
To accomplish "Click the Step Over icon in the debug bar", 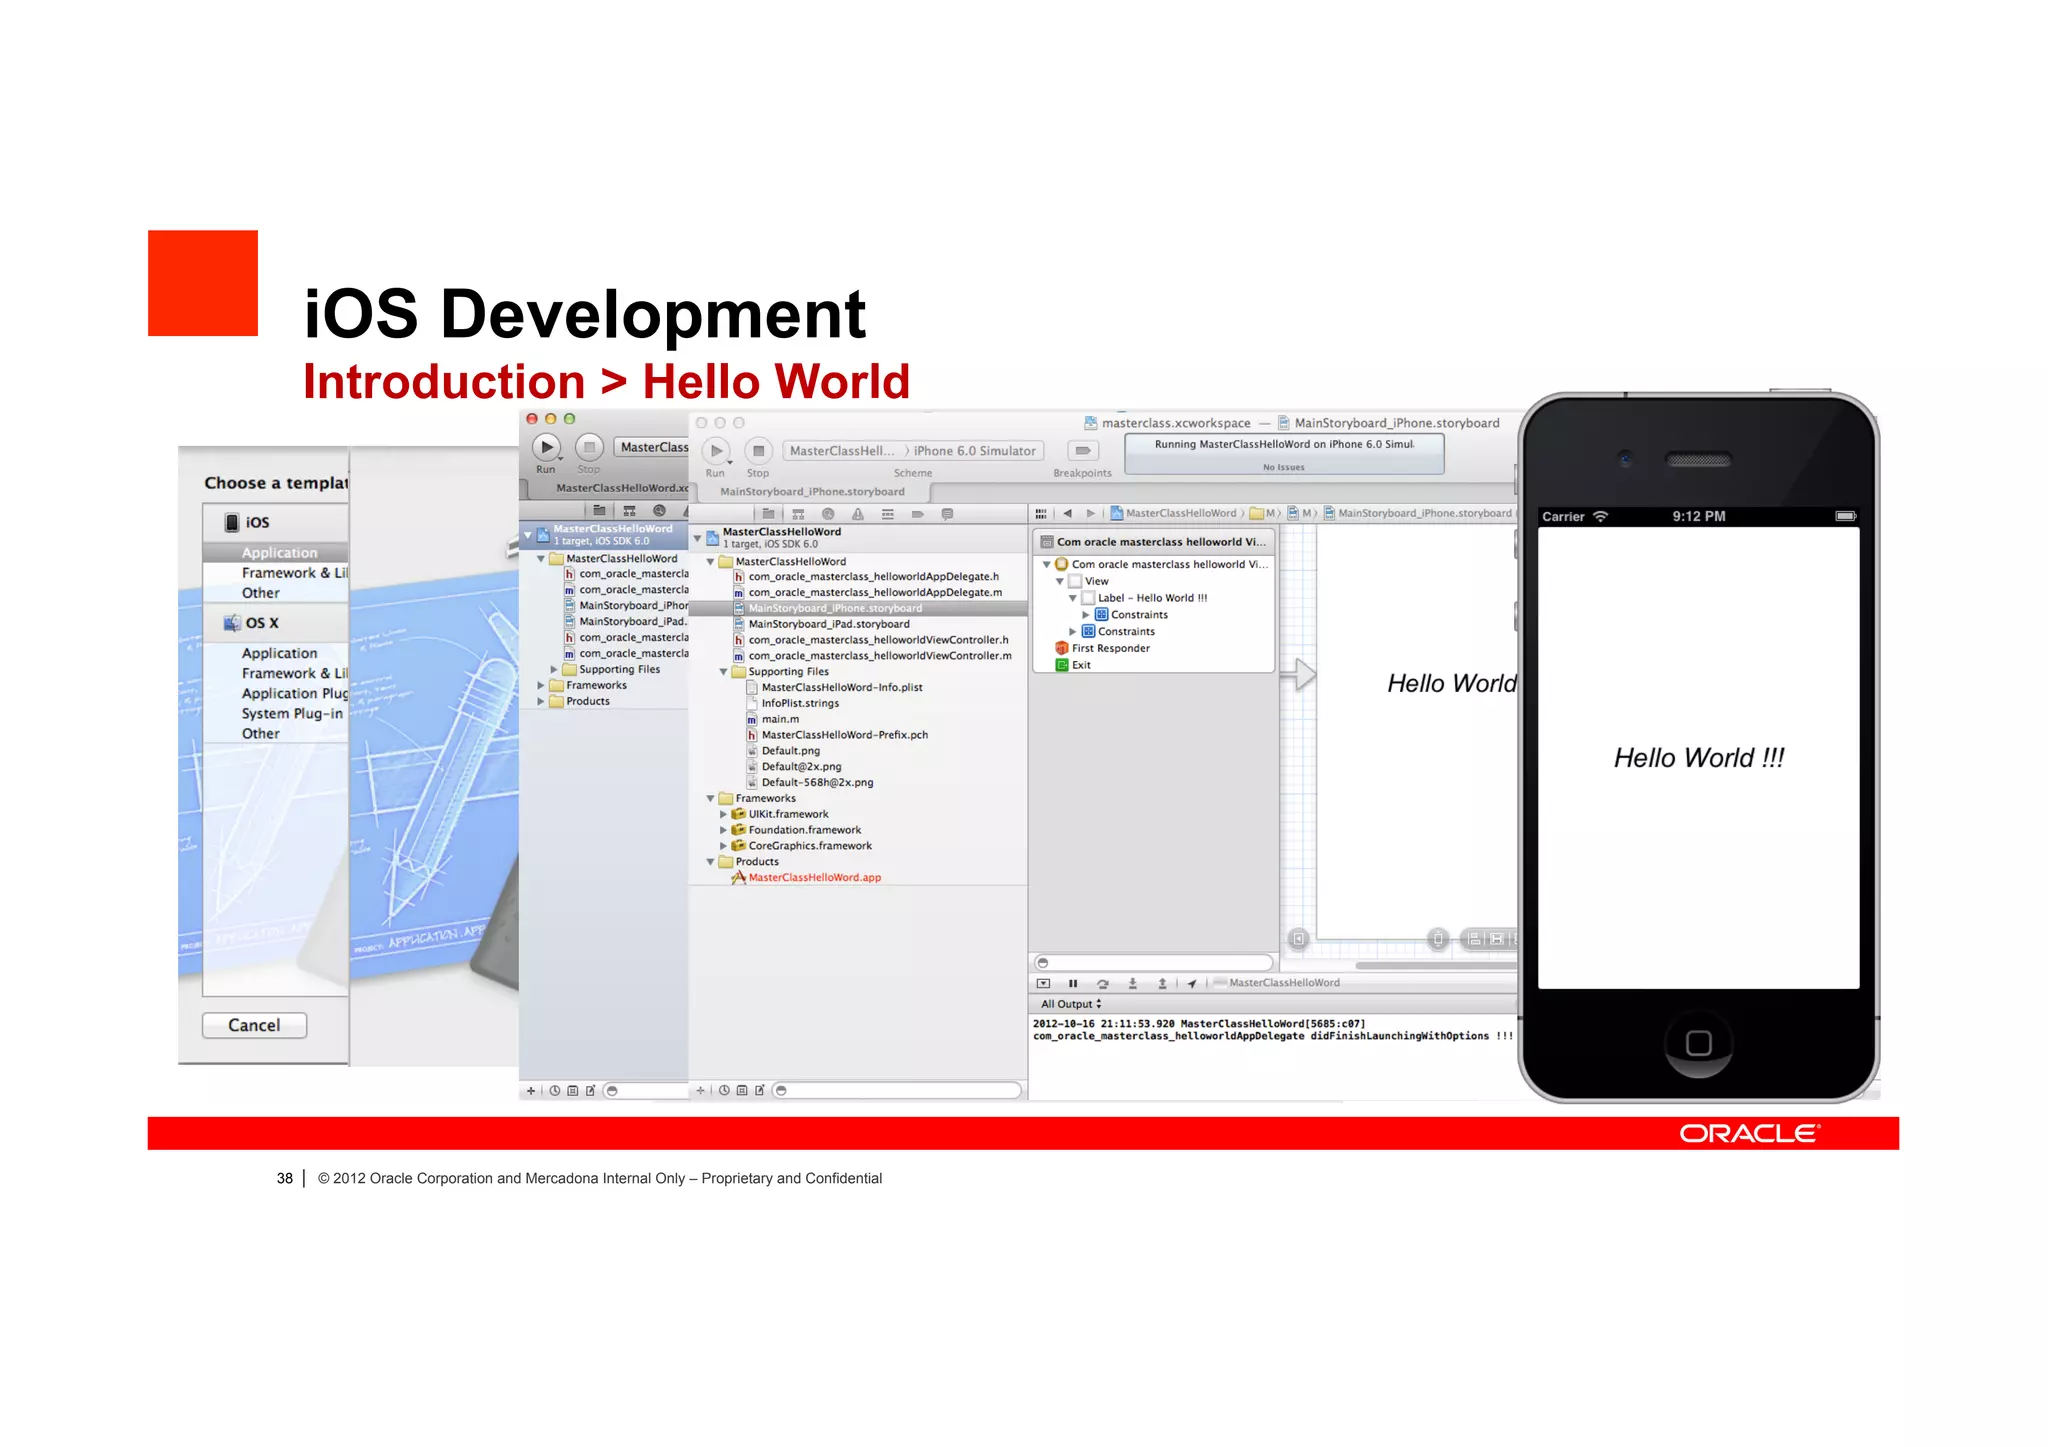I will point(1103,984).
